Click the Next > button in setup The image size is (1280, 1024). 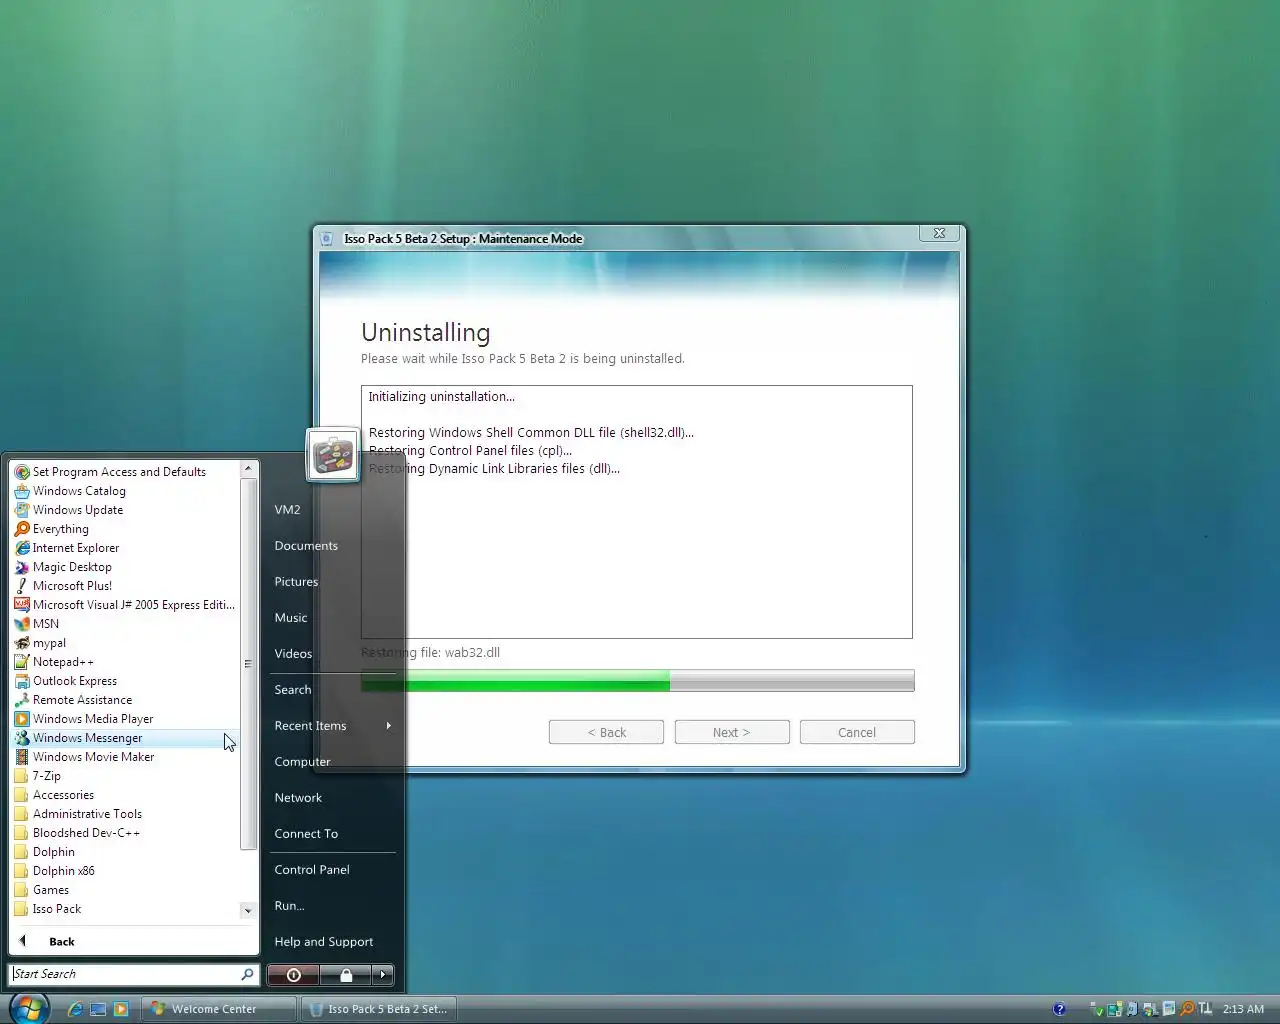[732, 732]
